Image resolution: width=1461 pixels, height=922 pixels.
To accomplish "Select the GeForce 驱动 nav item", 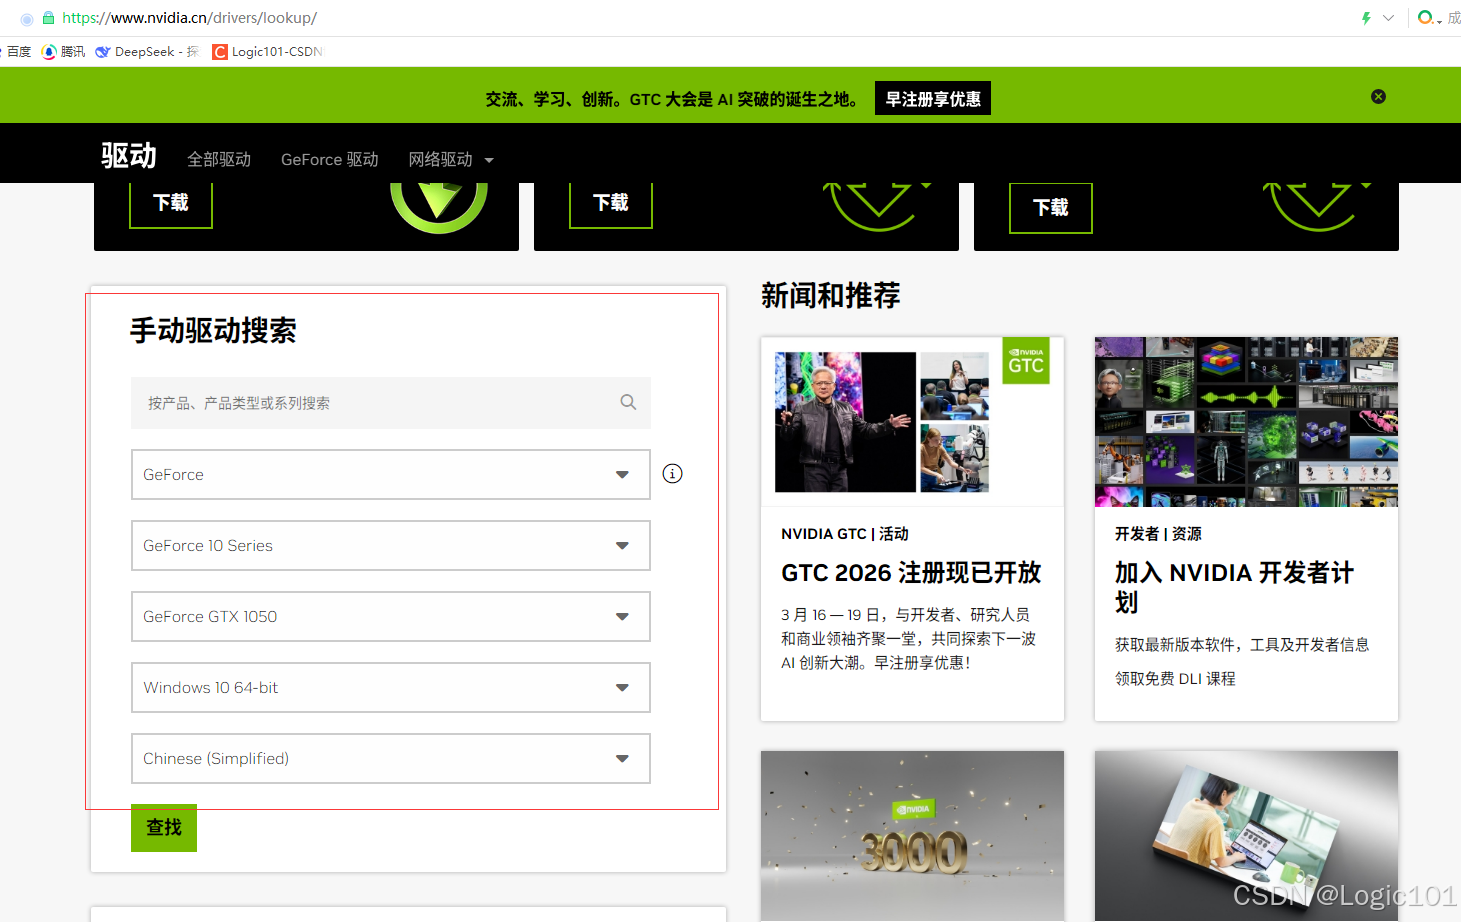I will pos(330,160).
